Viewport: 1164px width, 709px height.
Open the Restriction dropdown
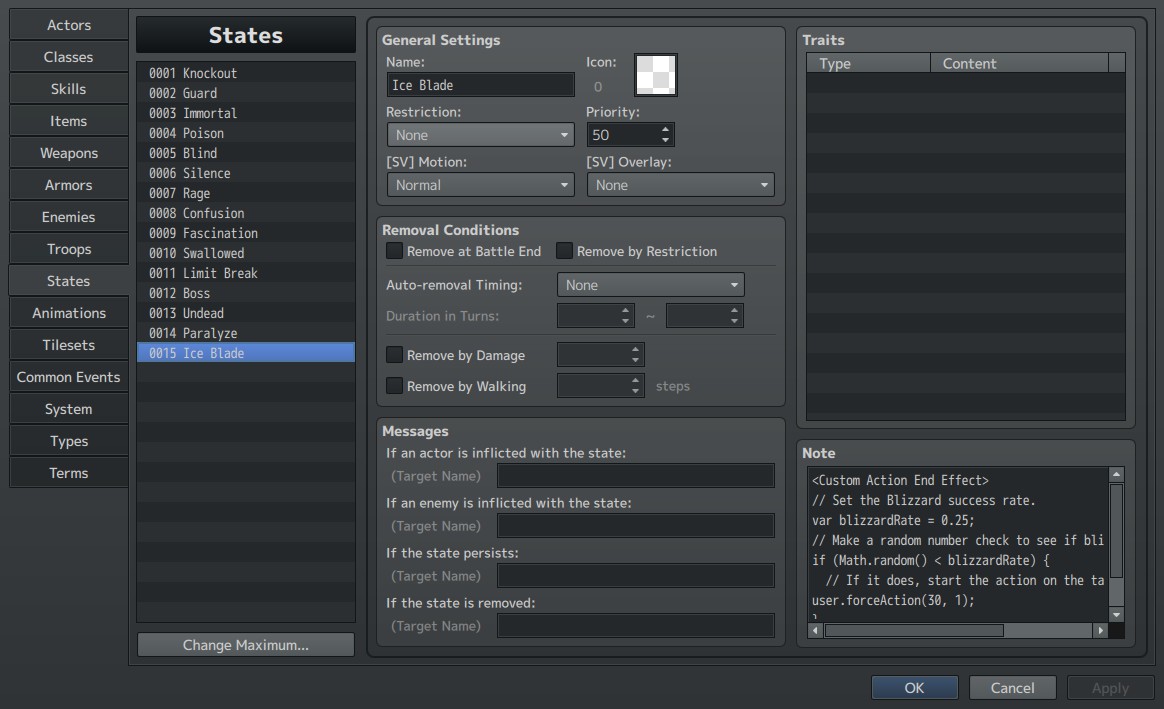[x=480, y=135]
